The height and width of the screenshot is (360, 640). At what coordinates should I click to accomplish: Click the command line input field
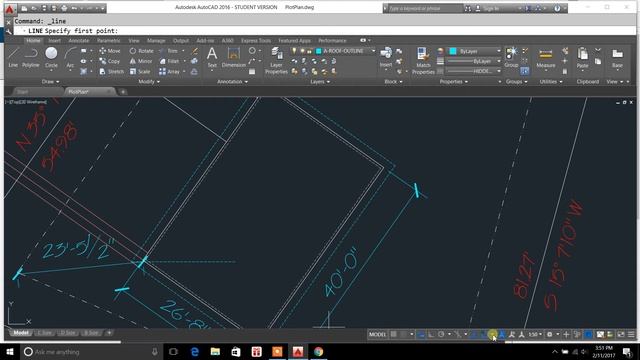tap(324, 31)
